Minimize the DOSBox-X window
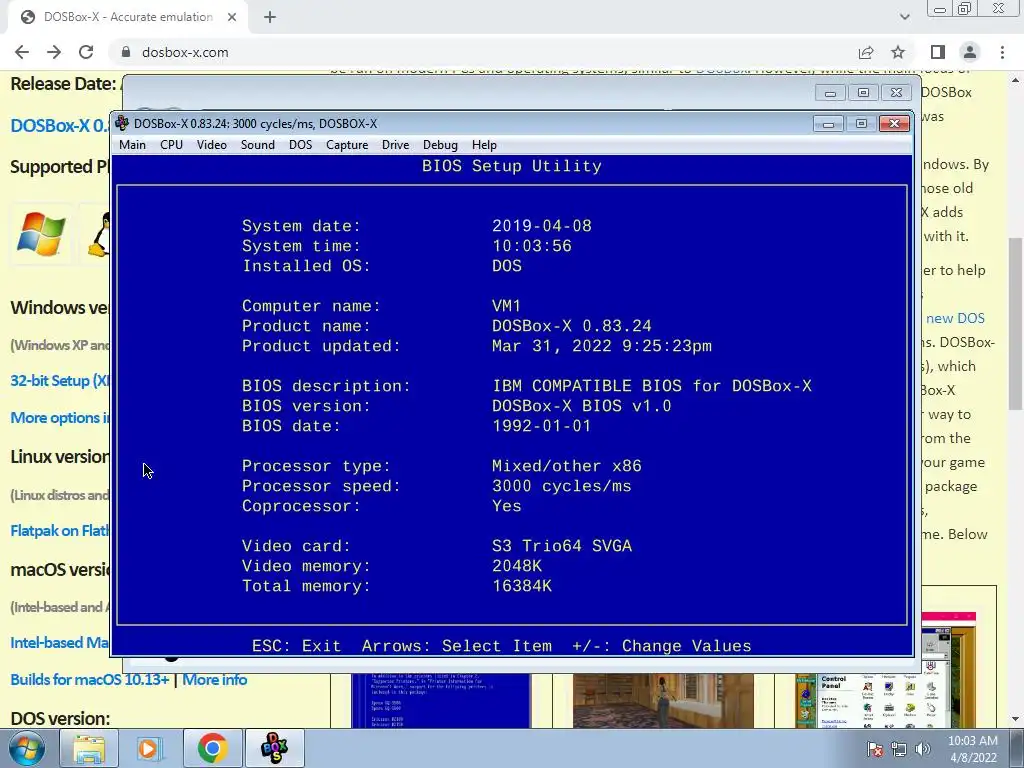 tap(828, 123)
